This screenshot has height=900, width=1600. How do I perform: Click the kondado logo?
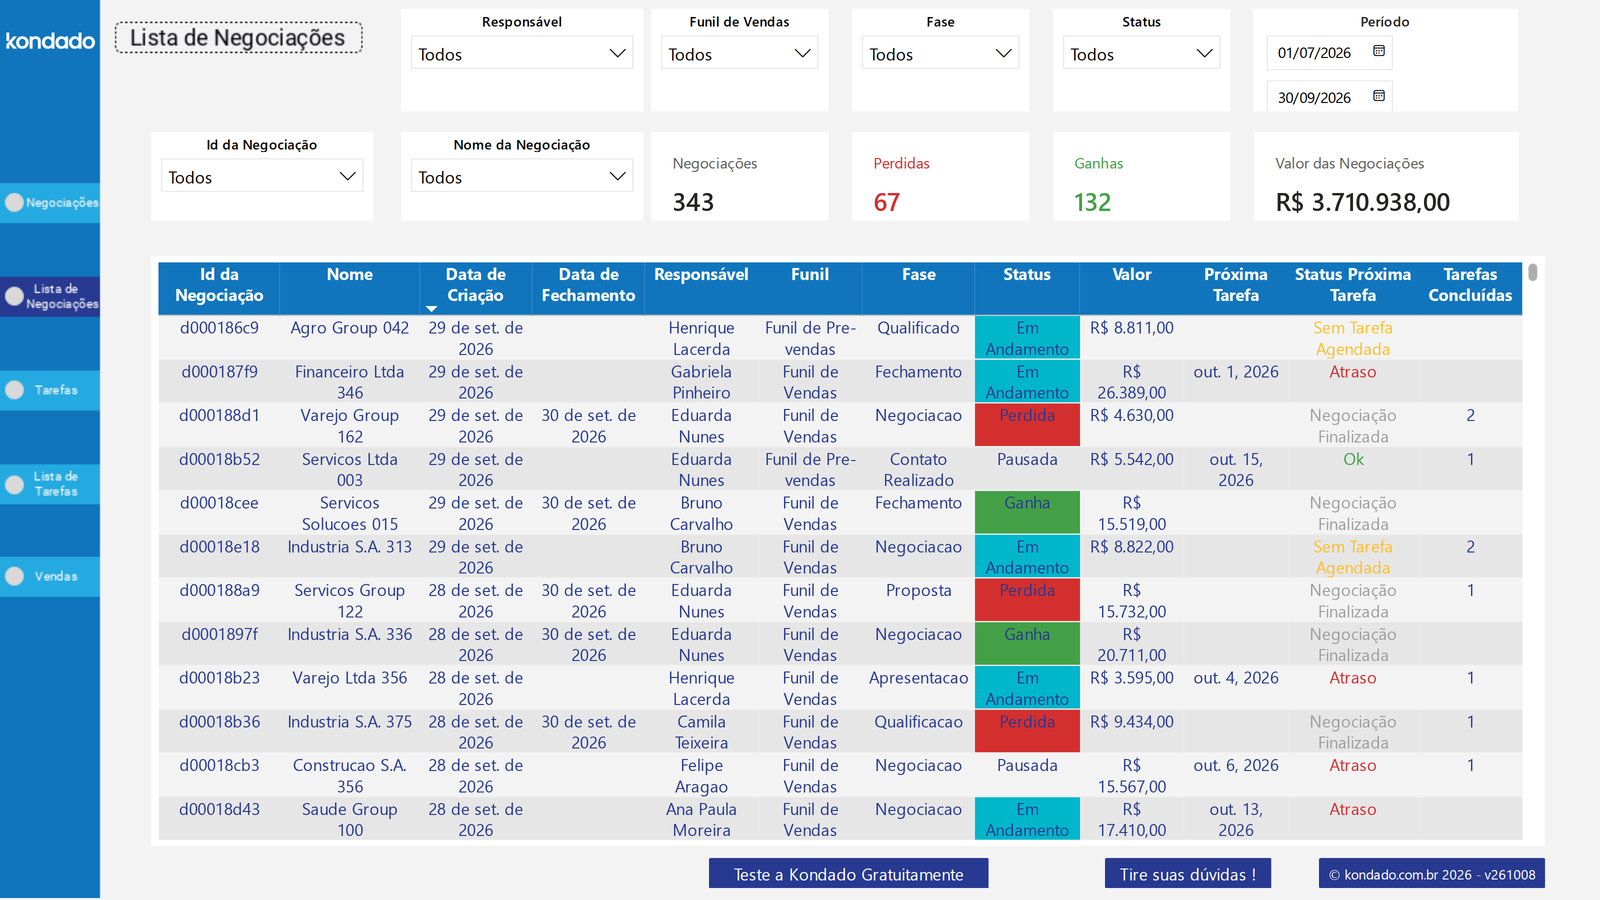(50, 41)
